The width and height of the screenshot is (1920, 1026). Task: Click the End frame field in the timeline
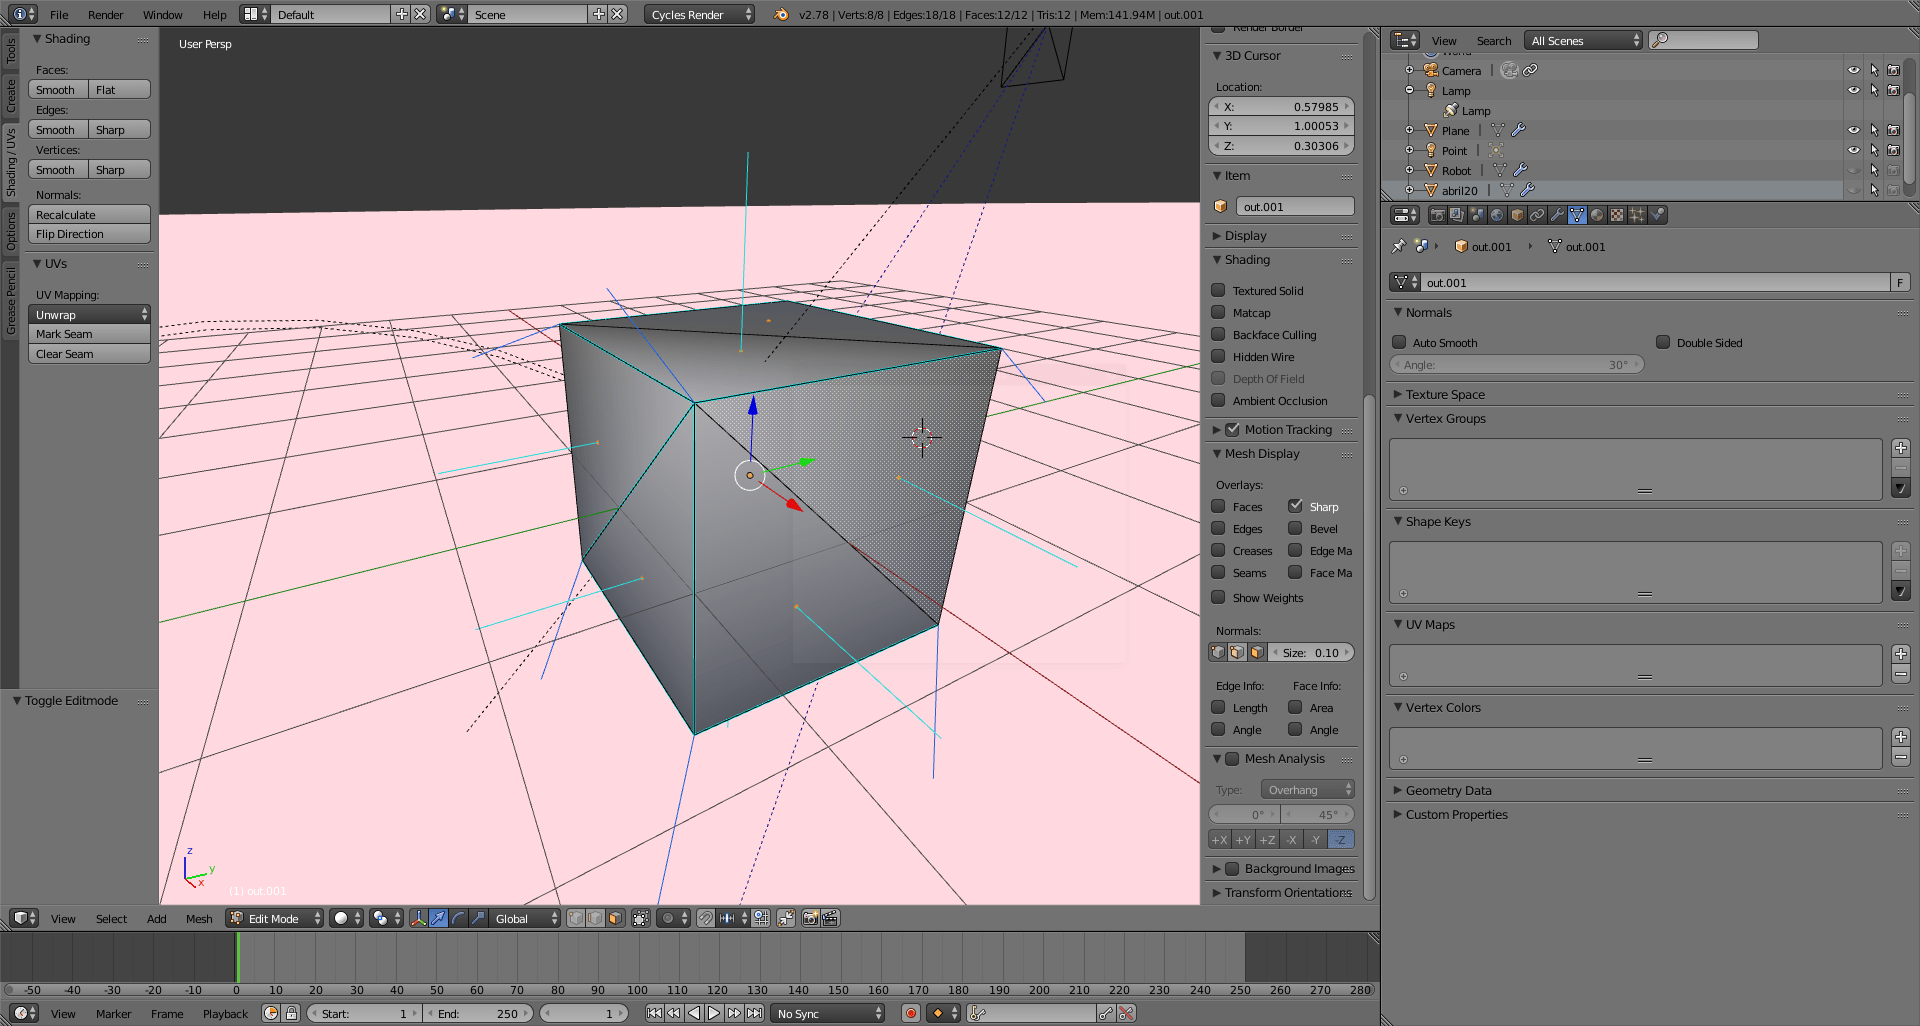[x=478, y=1013]
